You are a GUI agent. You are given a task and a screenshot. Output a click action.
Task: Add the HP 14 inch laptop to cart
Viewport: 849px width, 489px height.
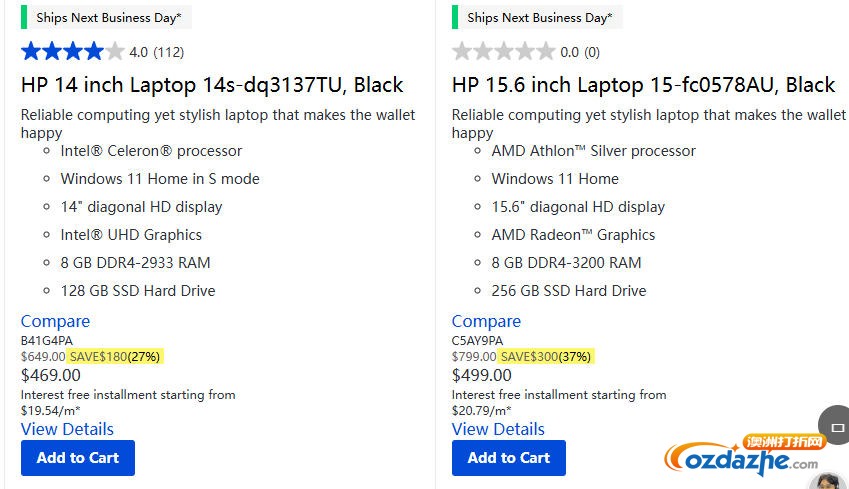pyautogui.click(x=77, y=458)
